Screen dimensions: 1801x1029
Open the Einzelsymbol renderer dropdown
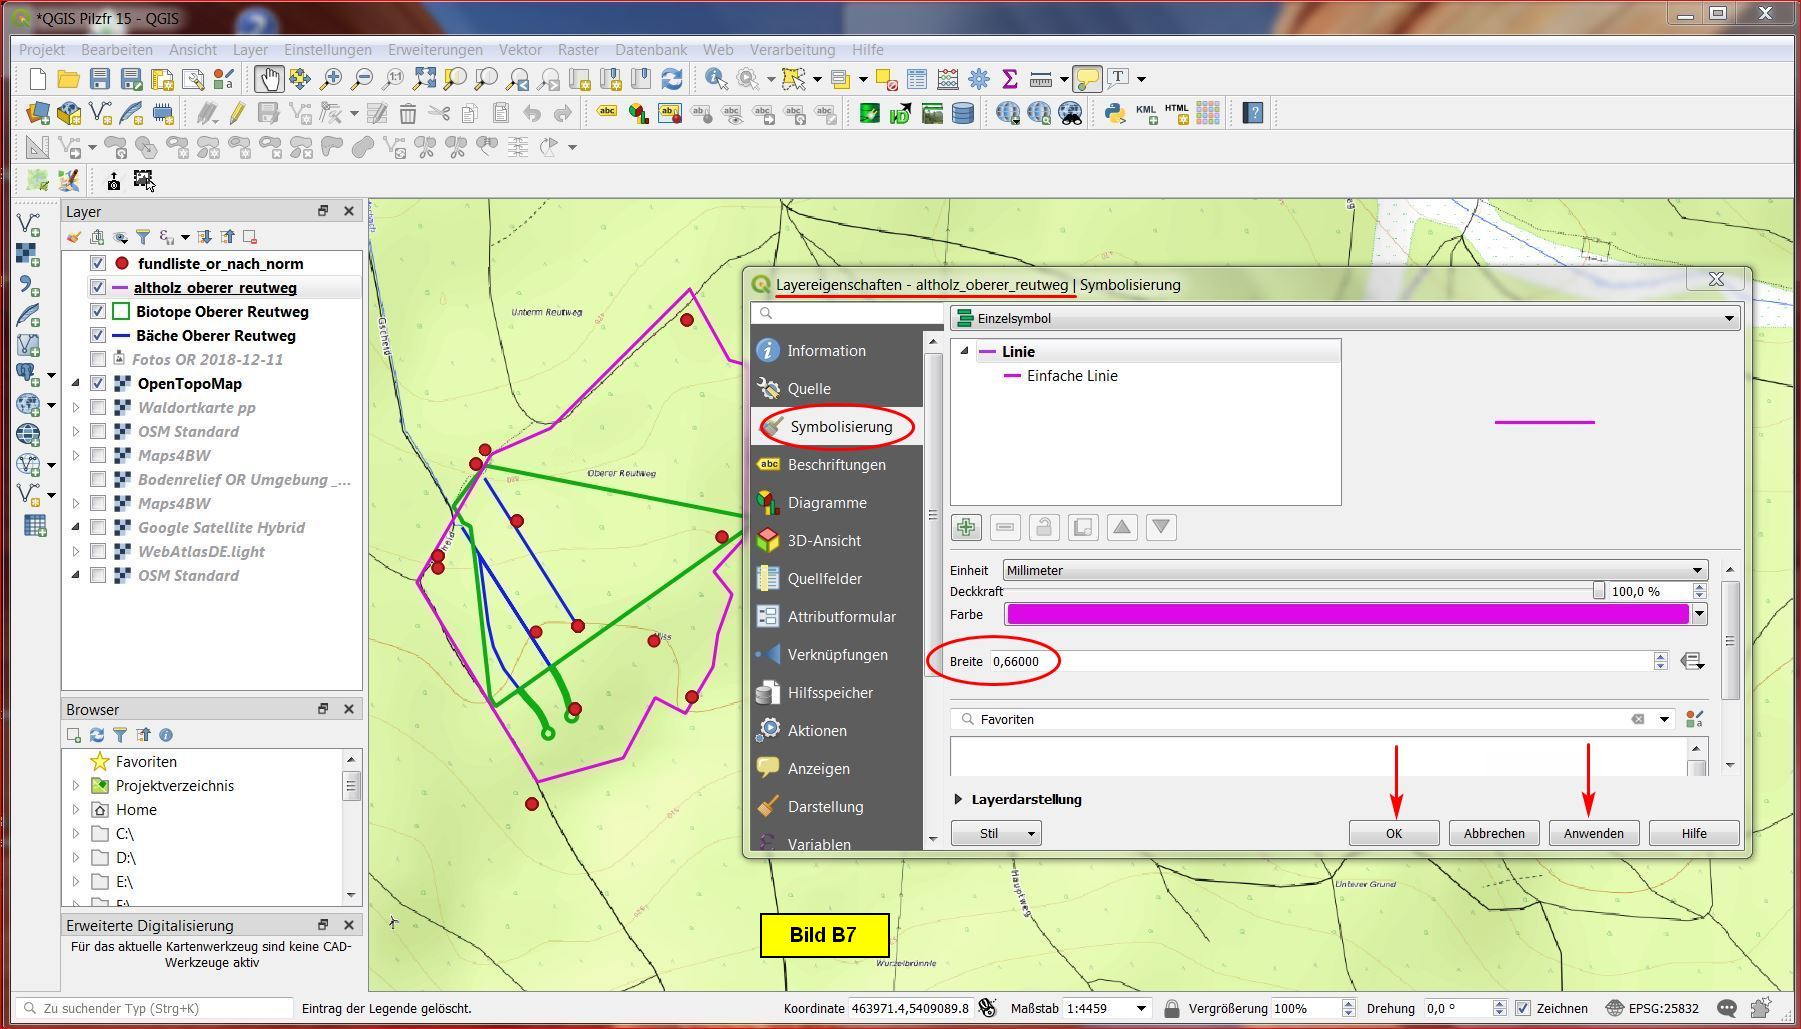click(1345, 318)
